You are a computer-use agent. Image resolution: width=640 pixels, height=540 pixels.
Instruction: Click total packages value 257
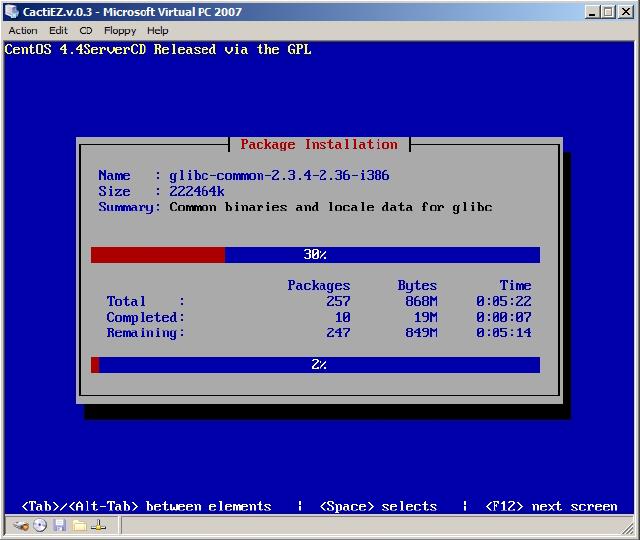[338, 301]
